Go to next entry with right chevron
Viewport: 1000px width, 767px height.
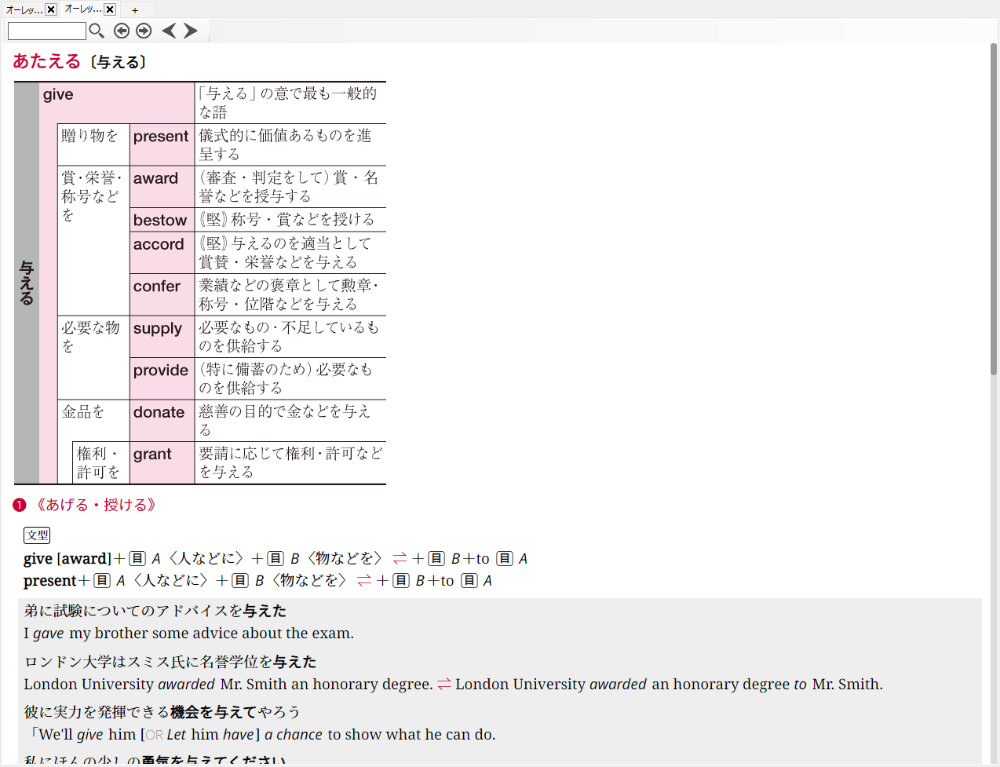(190, 31)
